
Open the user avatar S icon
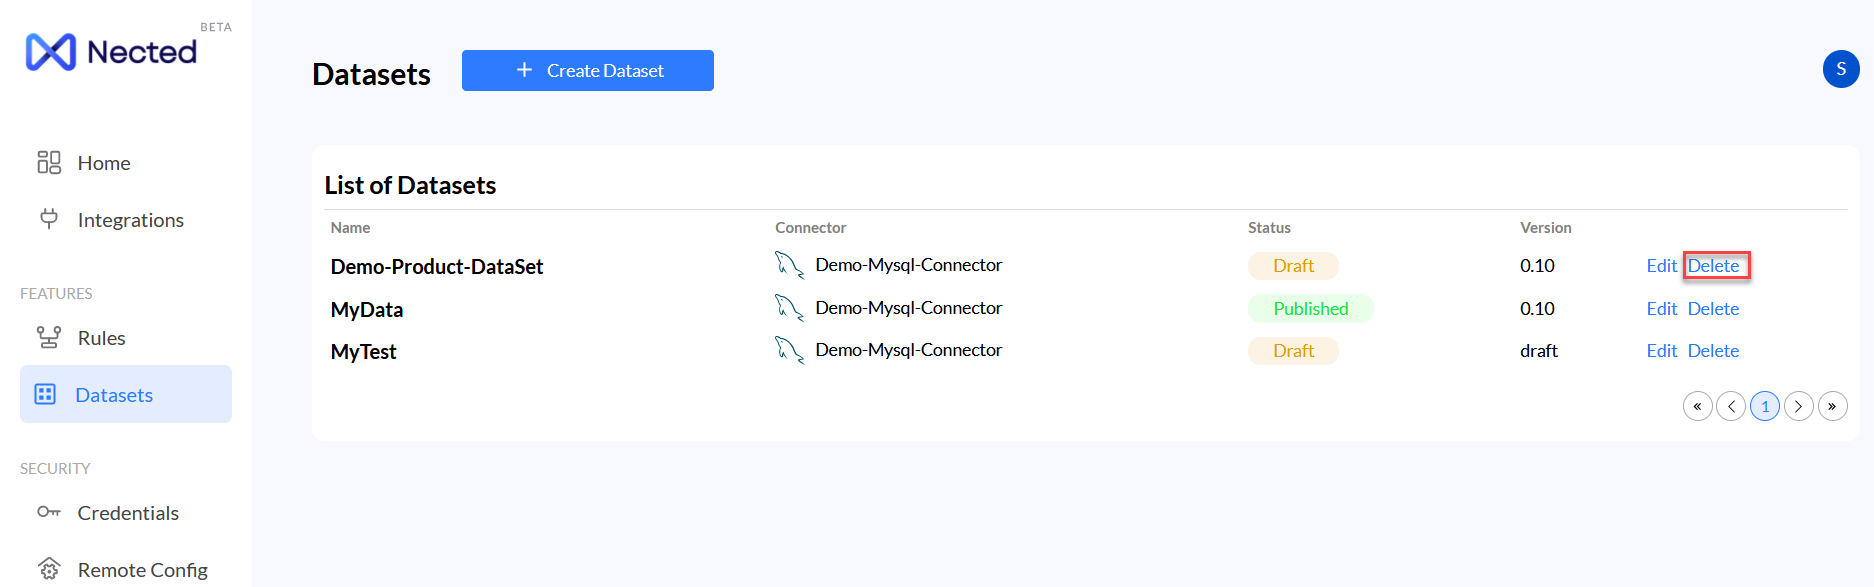coord(1840,69)
